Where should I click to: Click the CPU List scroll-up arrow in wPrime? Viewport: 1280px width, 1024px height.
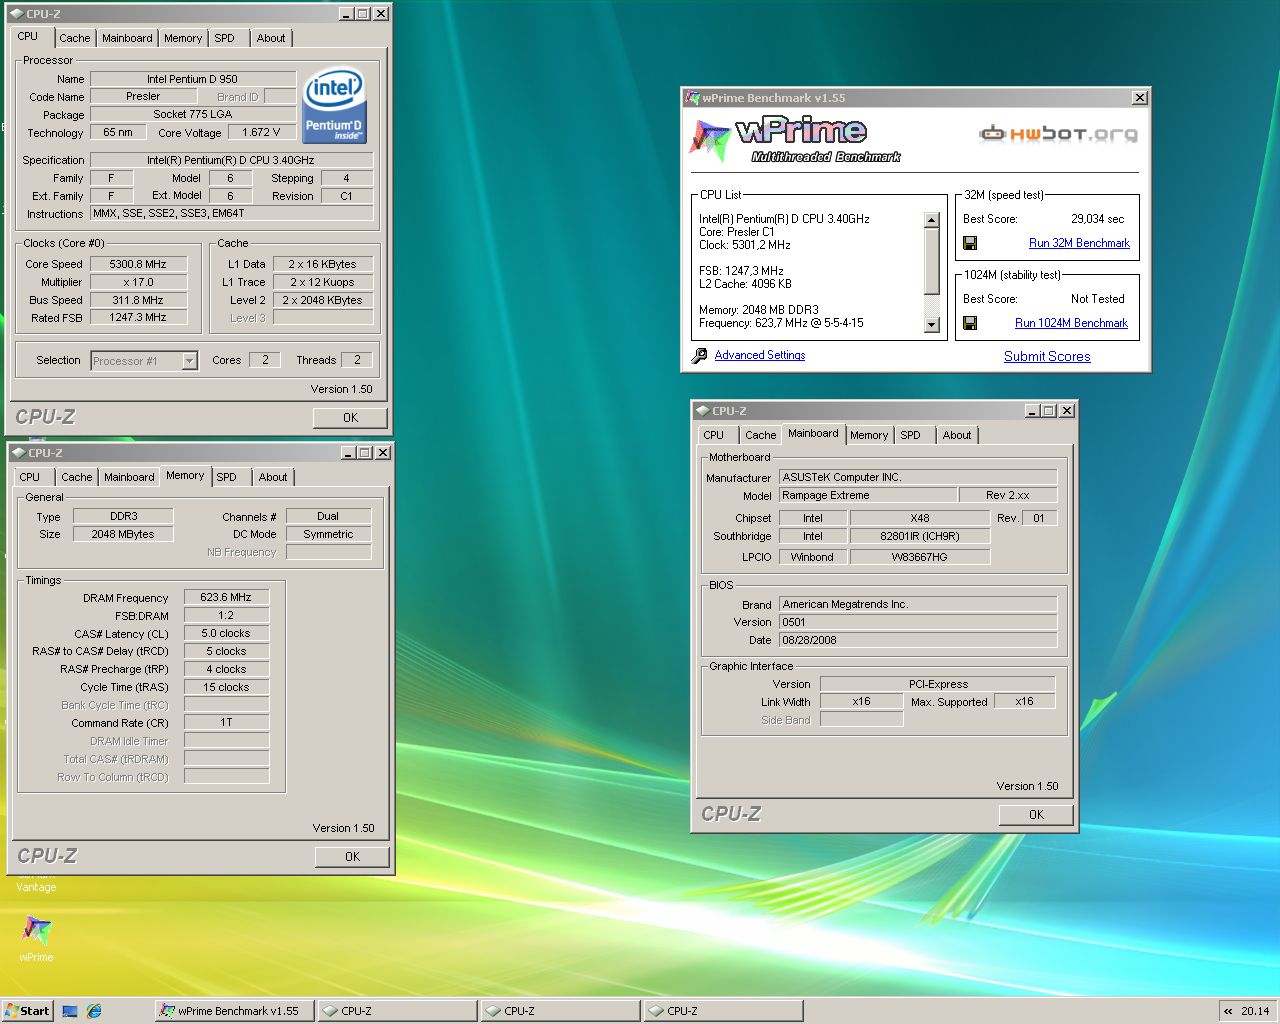click(x=932, y=220)
